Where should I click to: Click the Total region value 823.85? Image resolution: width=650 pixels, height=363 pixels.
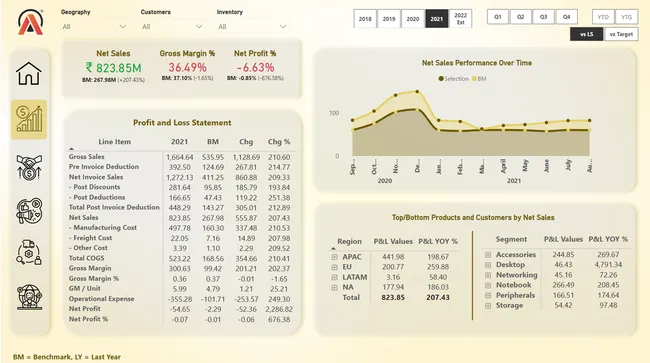click(x=393, y=298)
